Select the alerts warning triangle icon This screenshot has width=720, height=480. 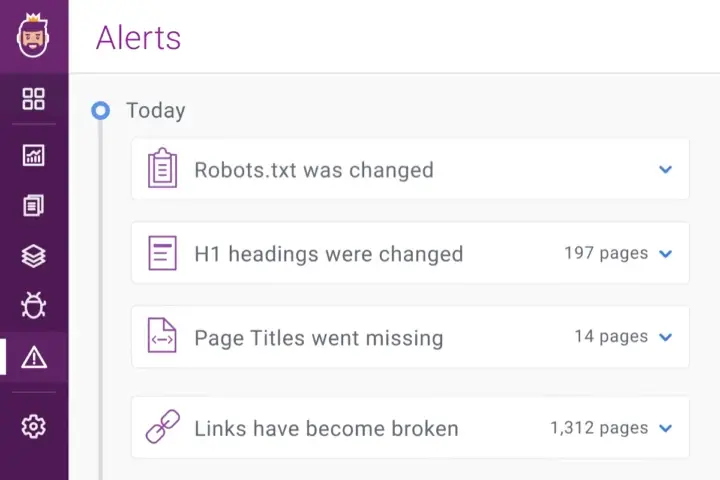pos(34,357)
